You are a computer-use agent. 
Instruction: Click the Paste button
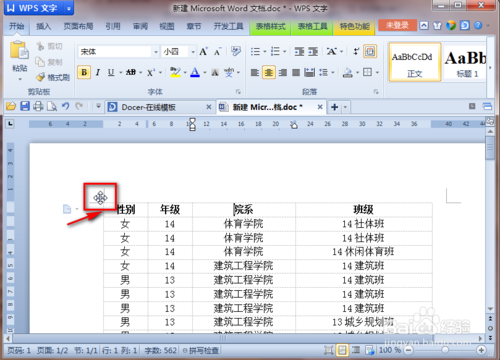click(19, 61)
